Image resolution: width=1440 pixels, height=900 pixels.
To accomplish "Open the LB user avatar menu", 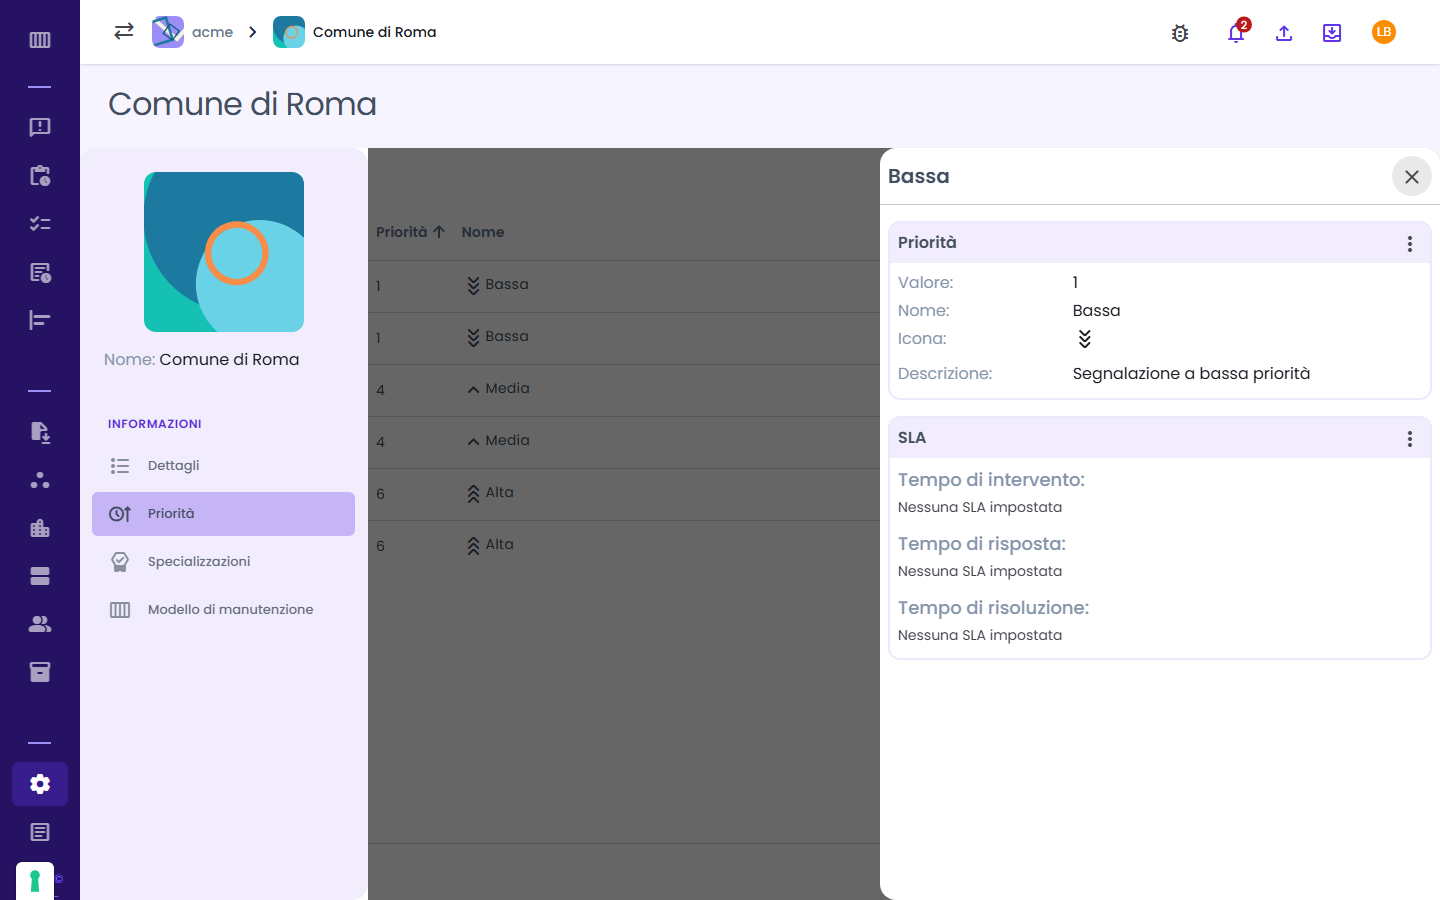I will (1384, 32).
